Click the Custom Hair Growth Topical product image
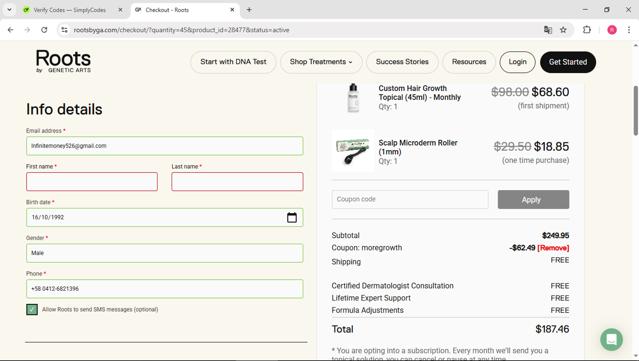Viewport: 639px width, 361px height. point(353,97)
